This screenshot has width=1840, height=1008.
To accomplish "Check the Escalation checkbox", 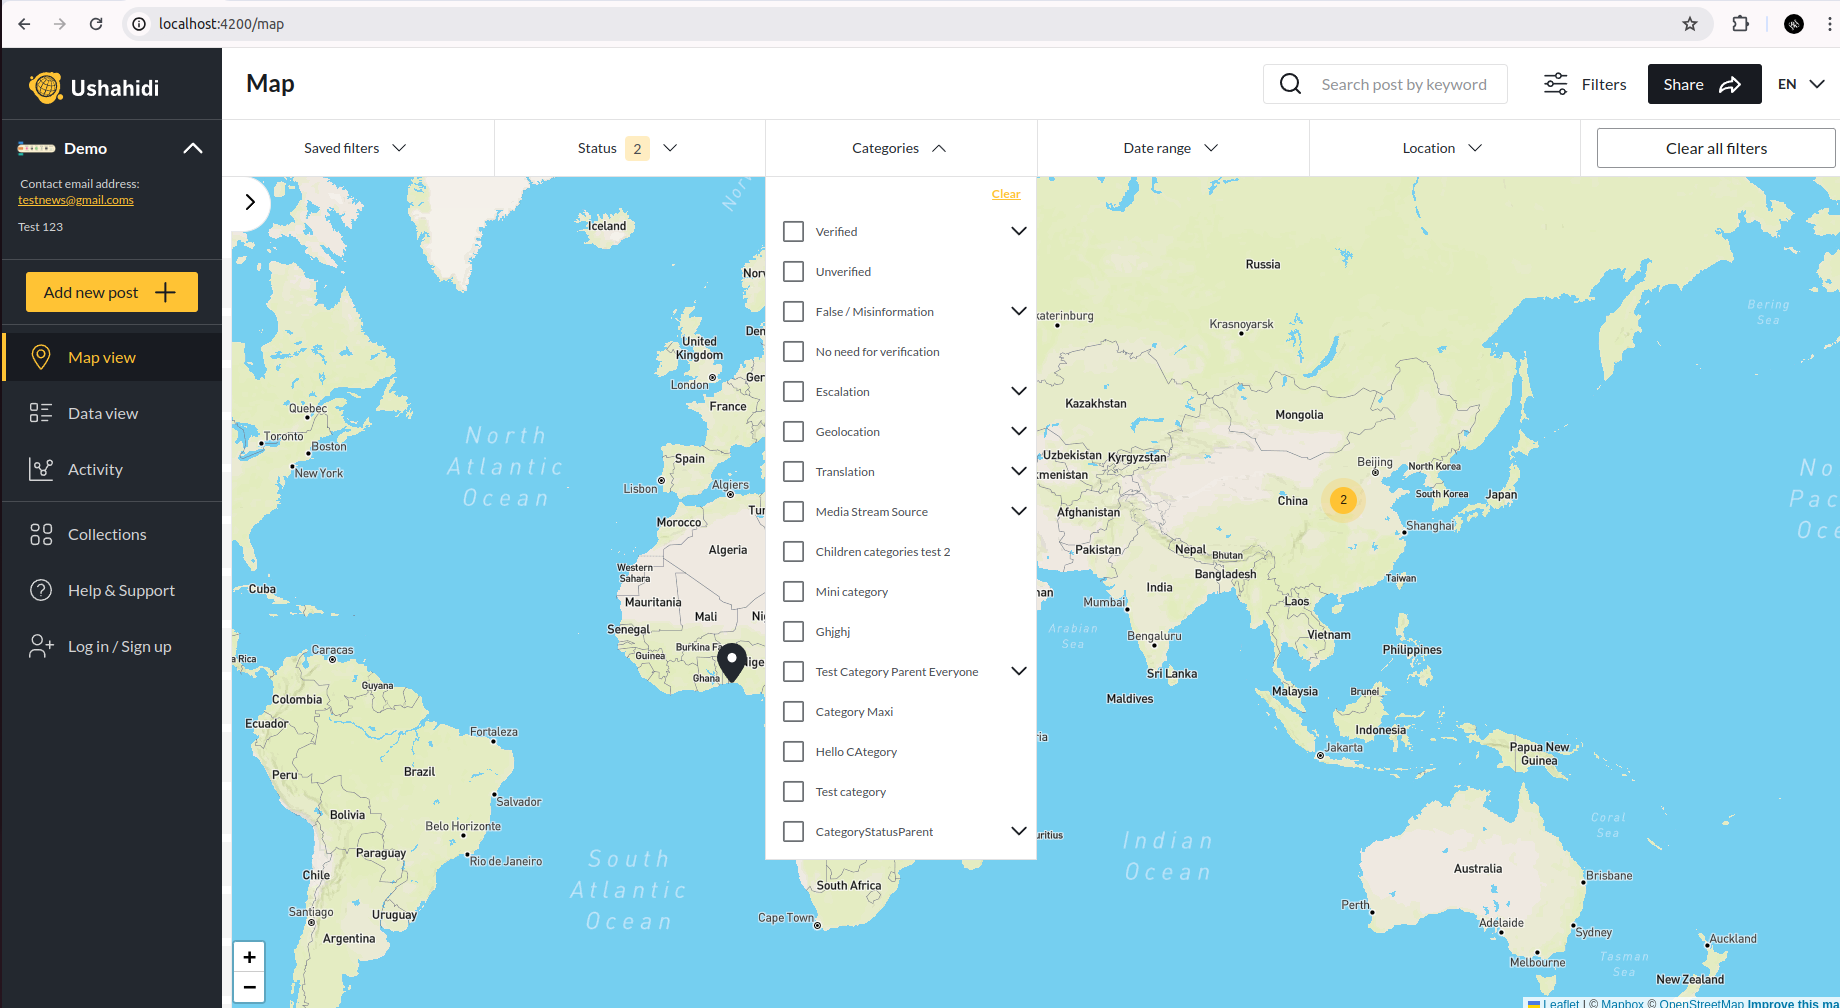I will pyautogui.click(x=794, y=391).
